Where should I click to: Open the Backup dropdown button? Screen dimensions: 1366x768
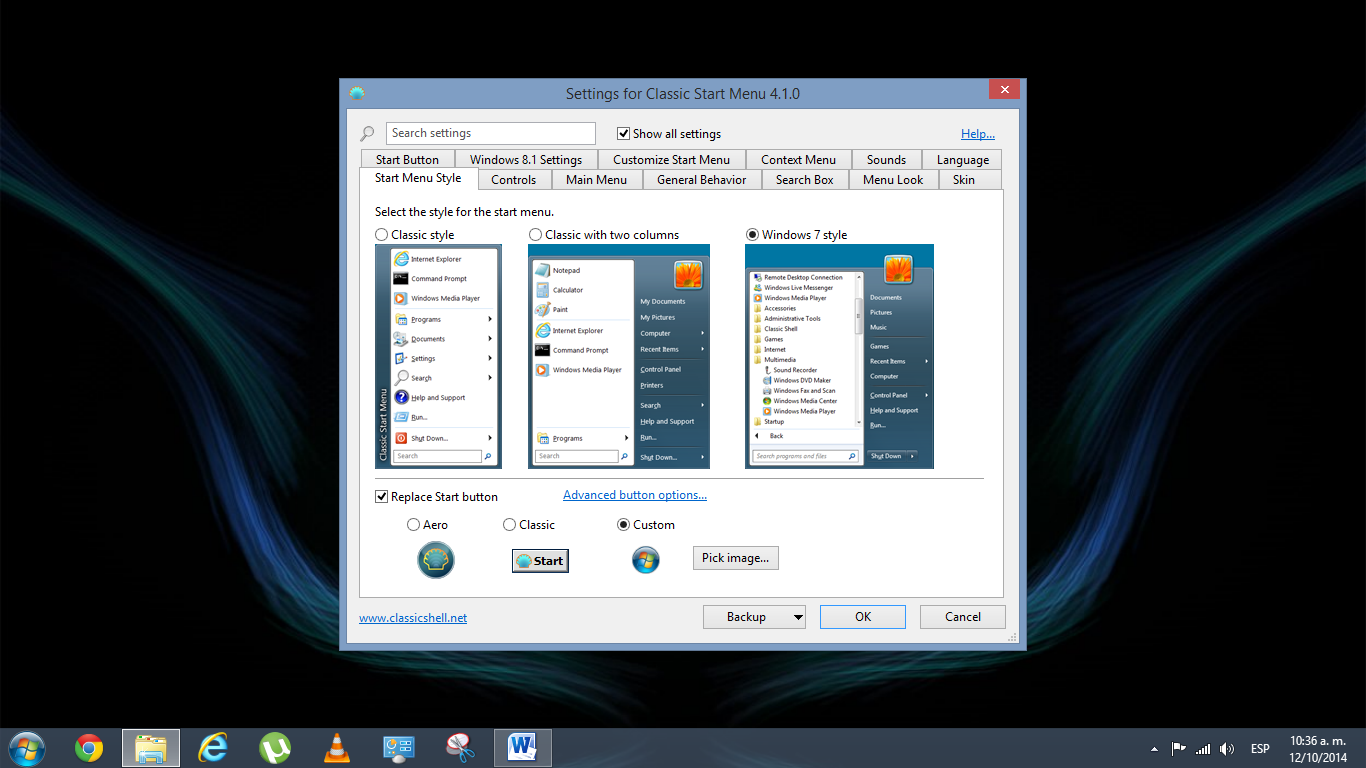click(754, 617)
